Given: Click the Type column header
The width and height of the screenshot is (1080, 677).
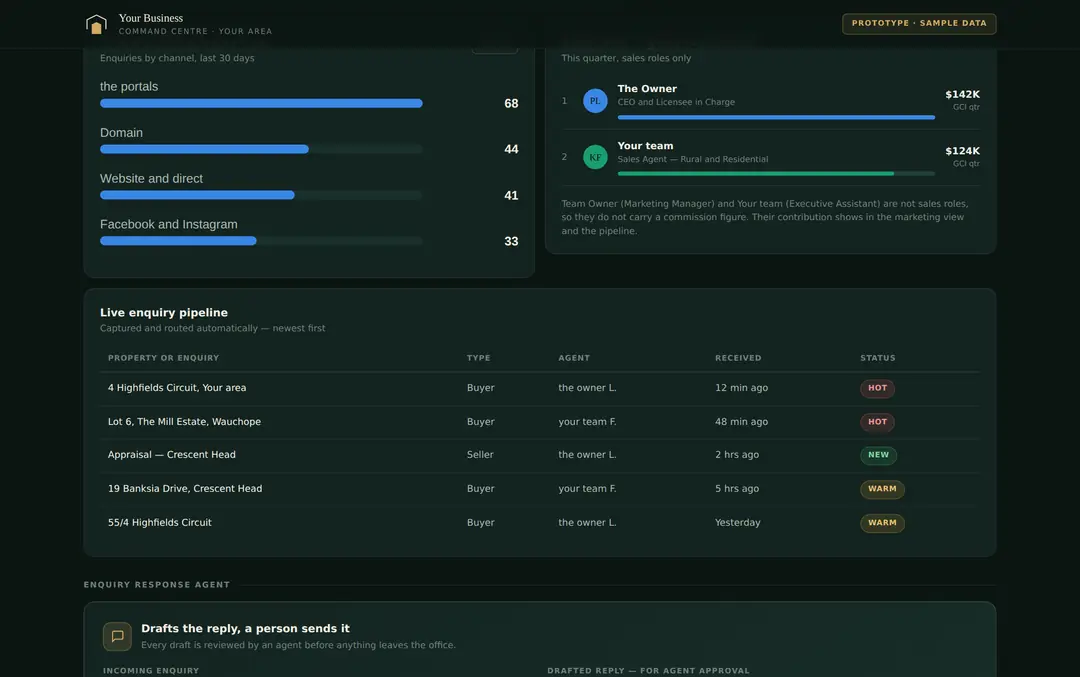Looking at the screenshot, I should [x=479, y=358].
